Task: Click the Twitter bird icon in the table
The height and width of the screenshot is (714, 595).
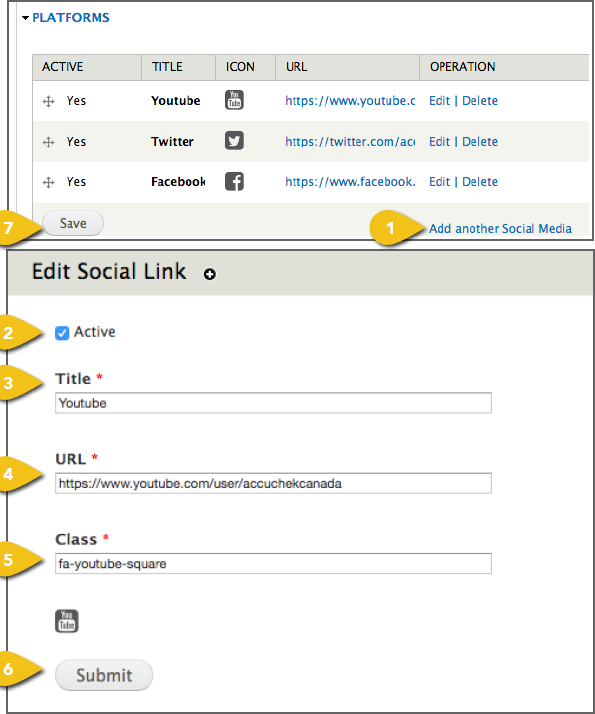Action: tap(234, 141)
